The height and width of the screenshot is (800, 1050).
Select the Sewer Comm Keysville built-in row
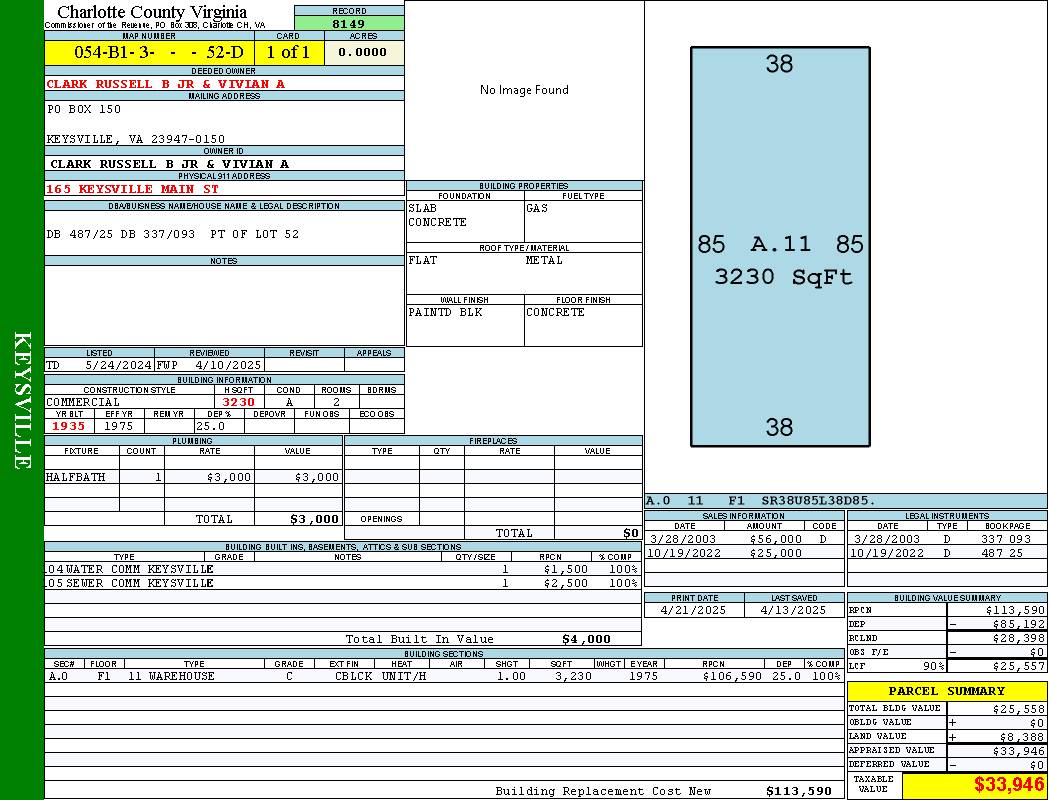coord(342,583)
